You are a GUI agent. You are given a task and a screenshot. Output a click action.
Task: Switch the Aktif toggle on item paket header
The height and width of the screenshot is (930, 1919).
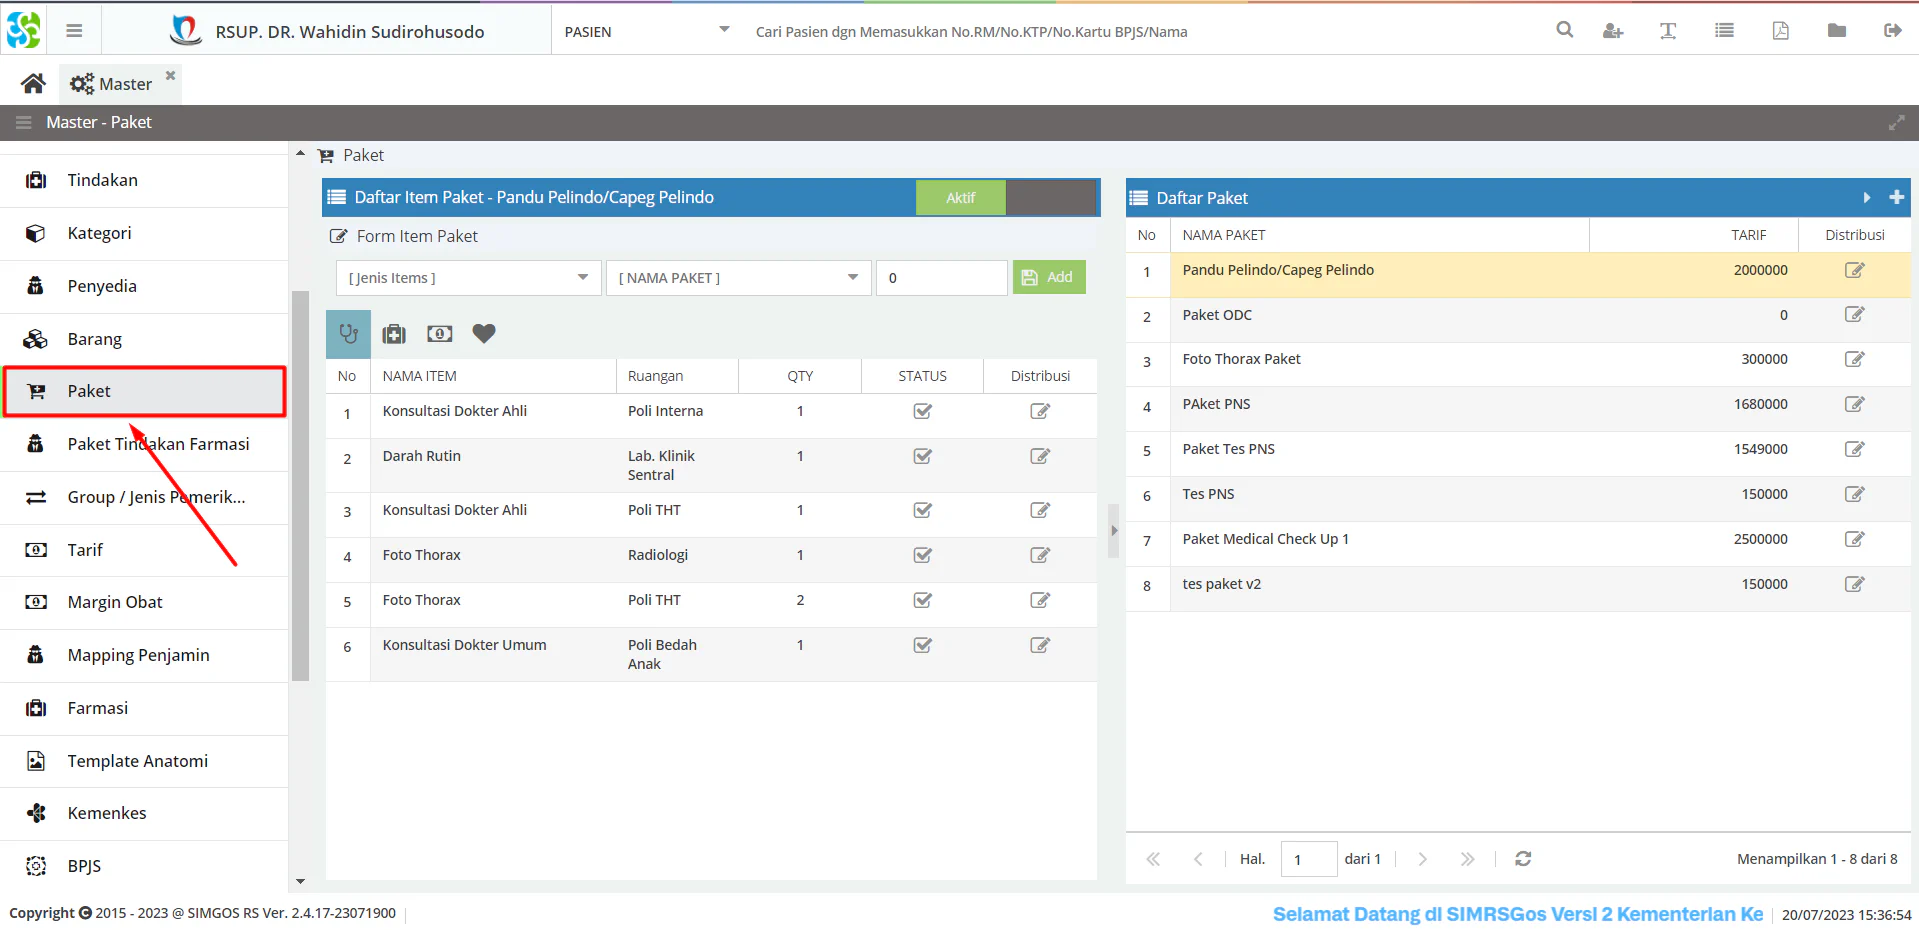click(1005, 198)
